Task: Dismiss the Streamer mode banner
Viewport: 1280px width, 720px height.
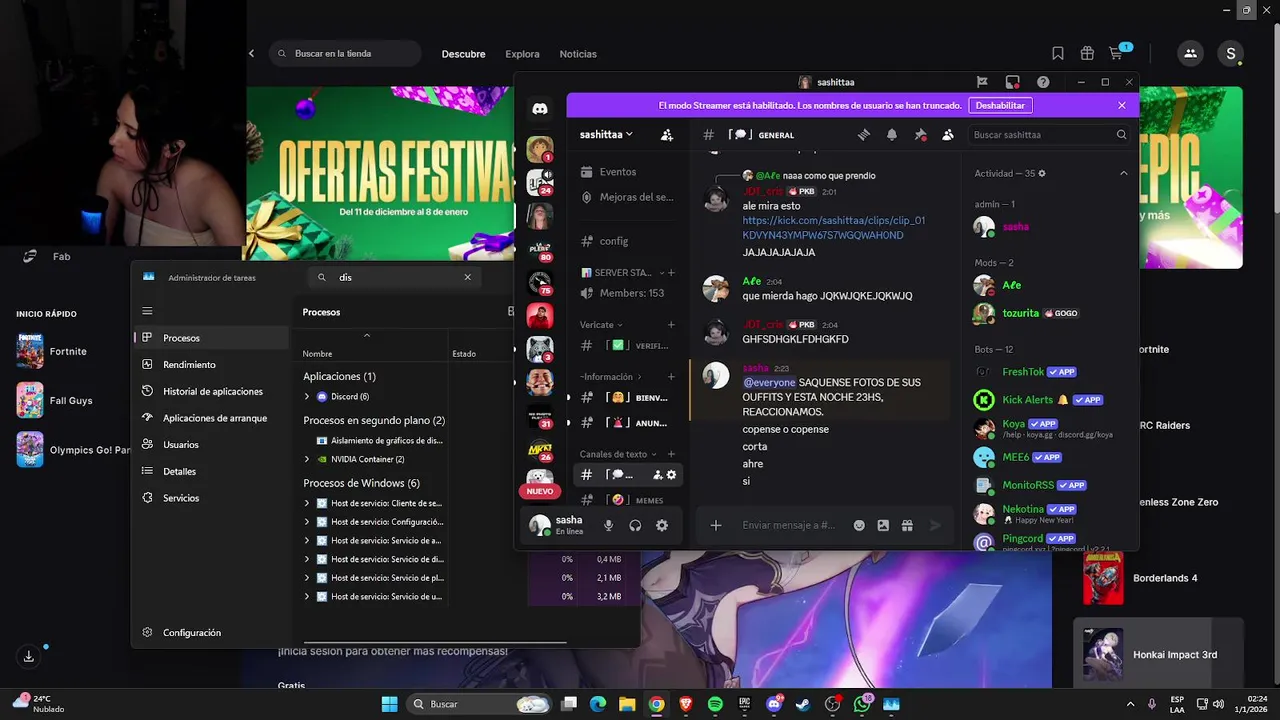Action: (x=1122, y=105)
